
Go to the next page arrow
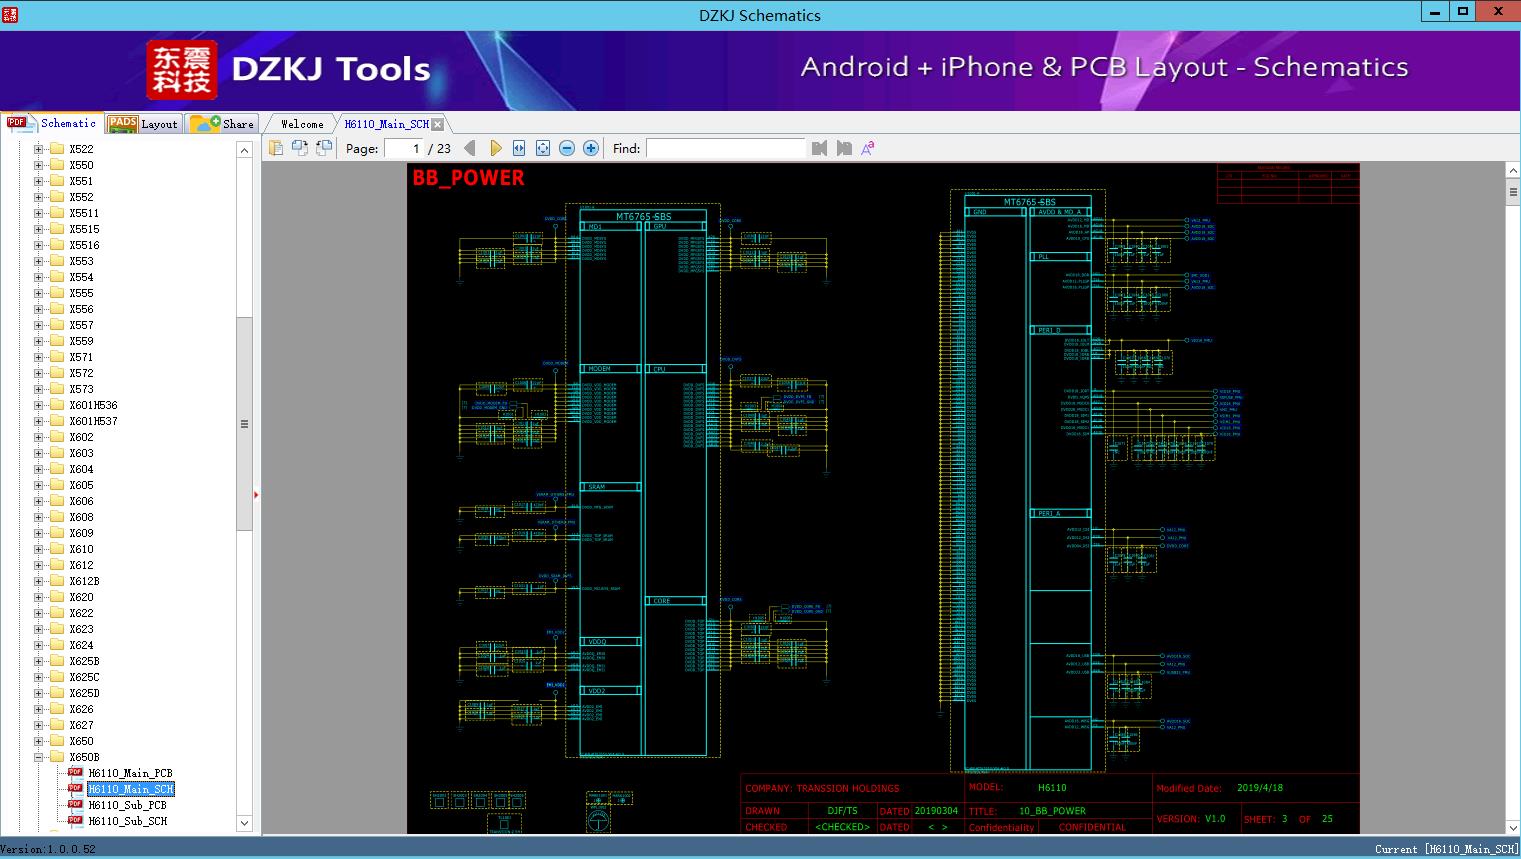[x=495, y=148]
